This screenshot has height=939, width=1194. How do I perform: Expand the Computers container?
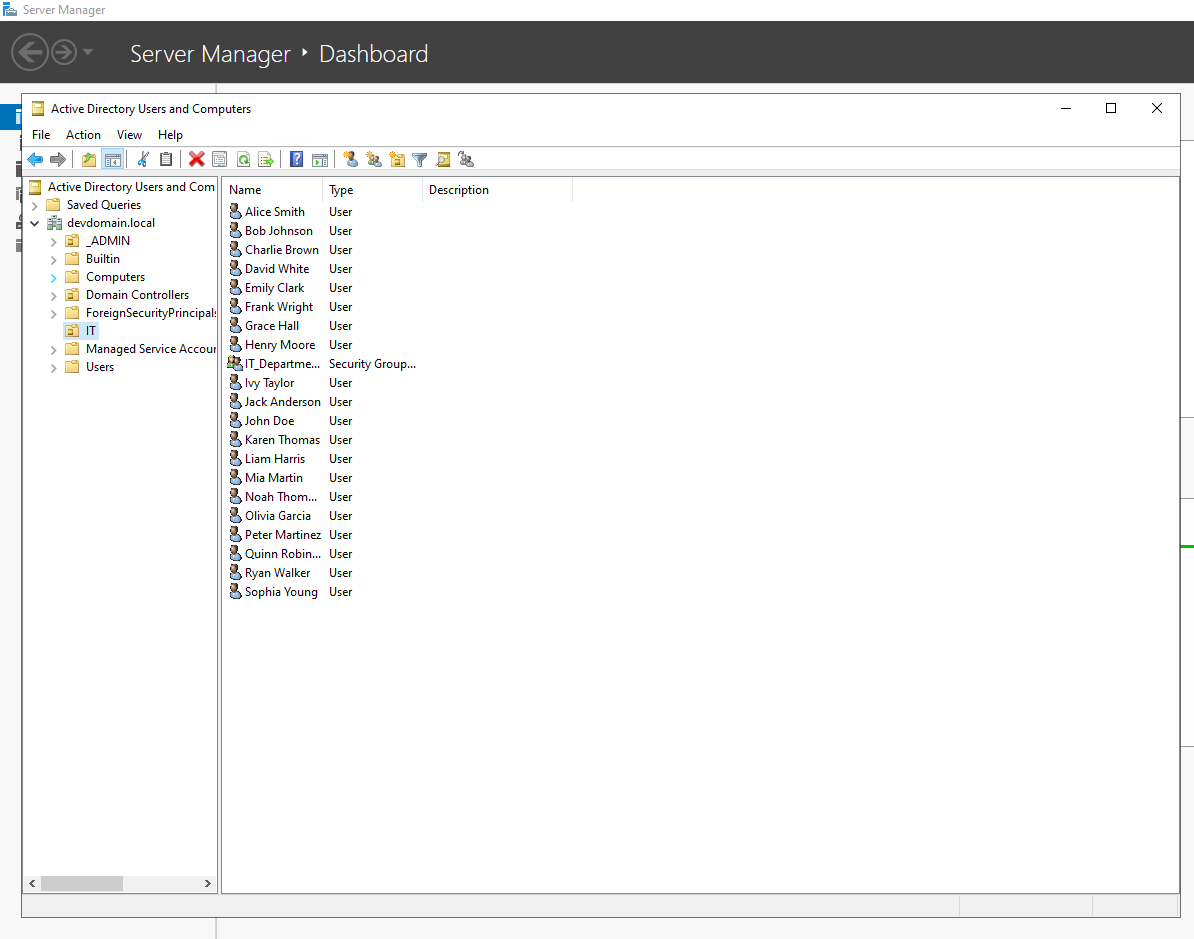pyautogui.click(x=53, y=278)
